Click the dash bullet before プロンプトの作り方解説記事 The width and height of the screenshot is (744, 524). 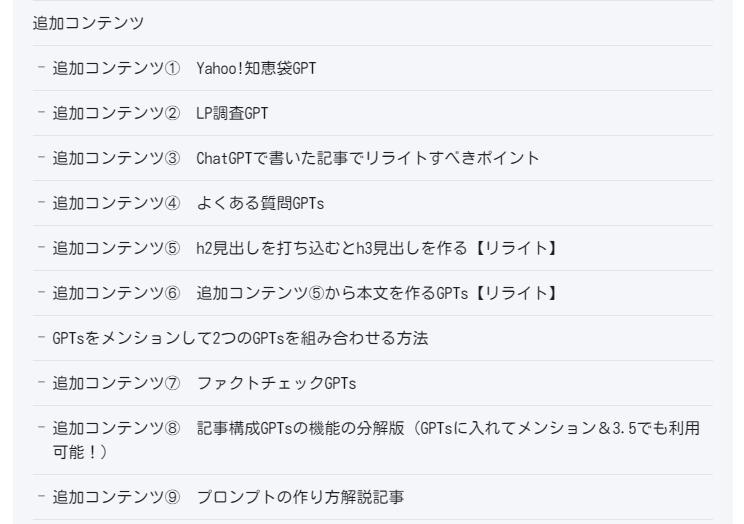(x=41, y=496)
